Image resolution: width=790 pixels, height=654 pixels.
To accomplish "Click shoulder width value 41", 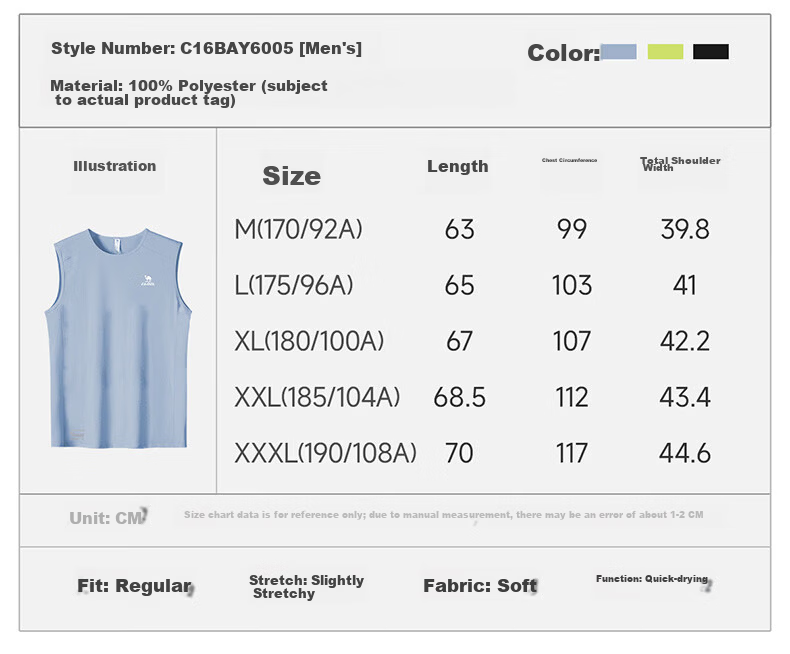I will [x=685, y=286].
